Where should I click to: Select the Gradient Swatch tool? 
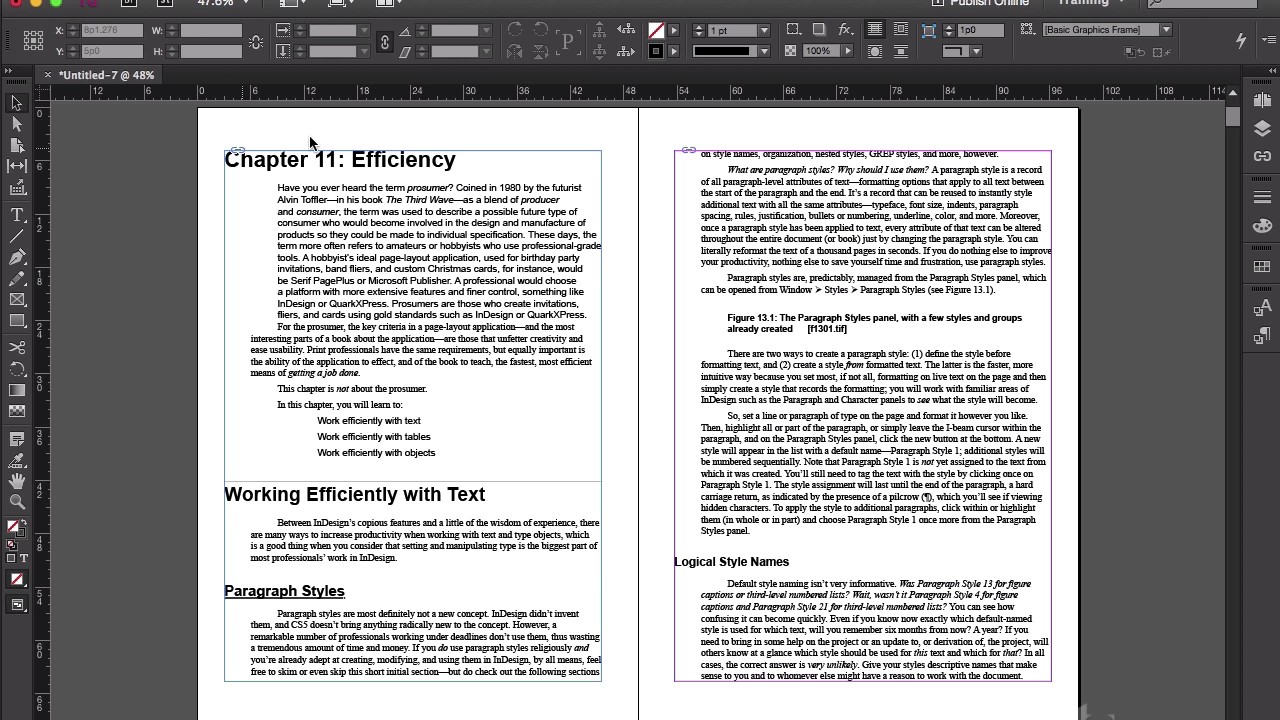[17, 390]
